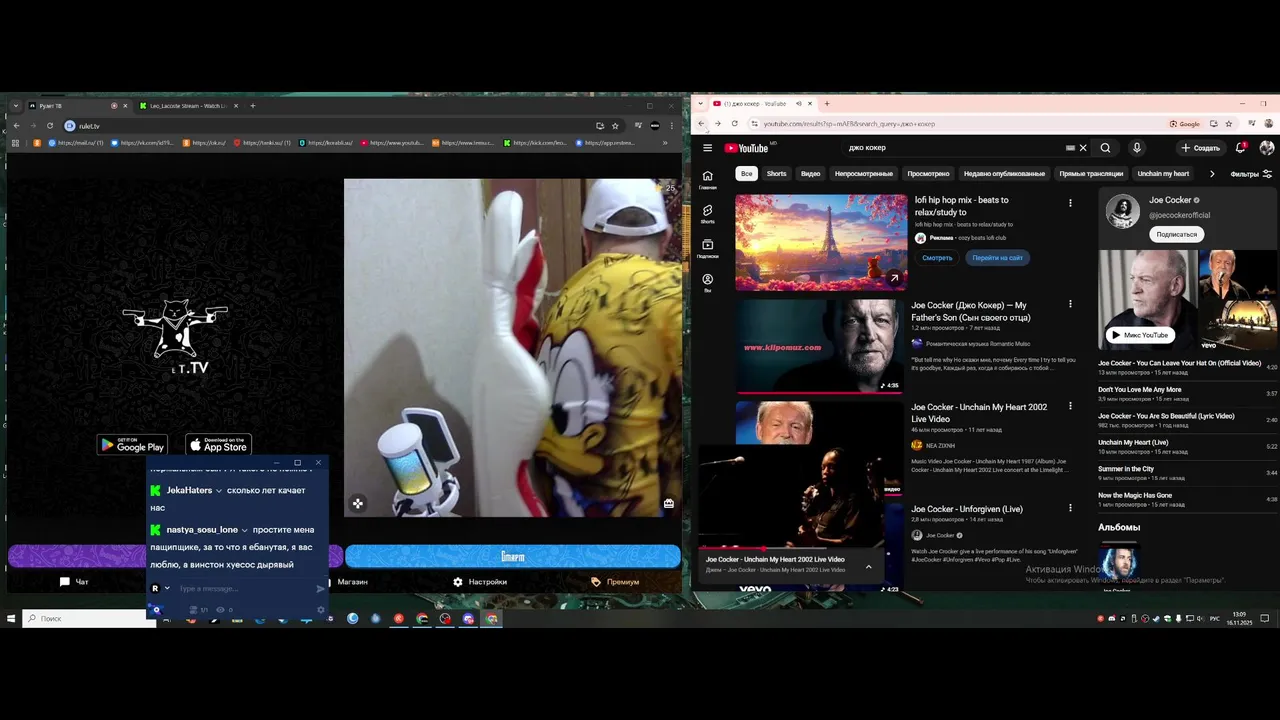Click Перейти на сайт button
This screenshot has height=720, width=1280.
(x=997, y=258)
